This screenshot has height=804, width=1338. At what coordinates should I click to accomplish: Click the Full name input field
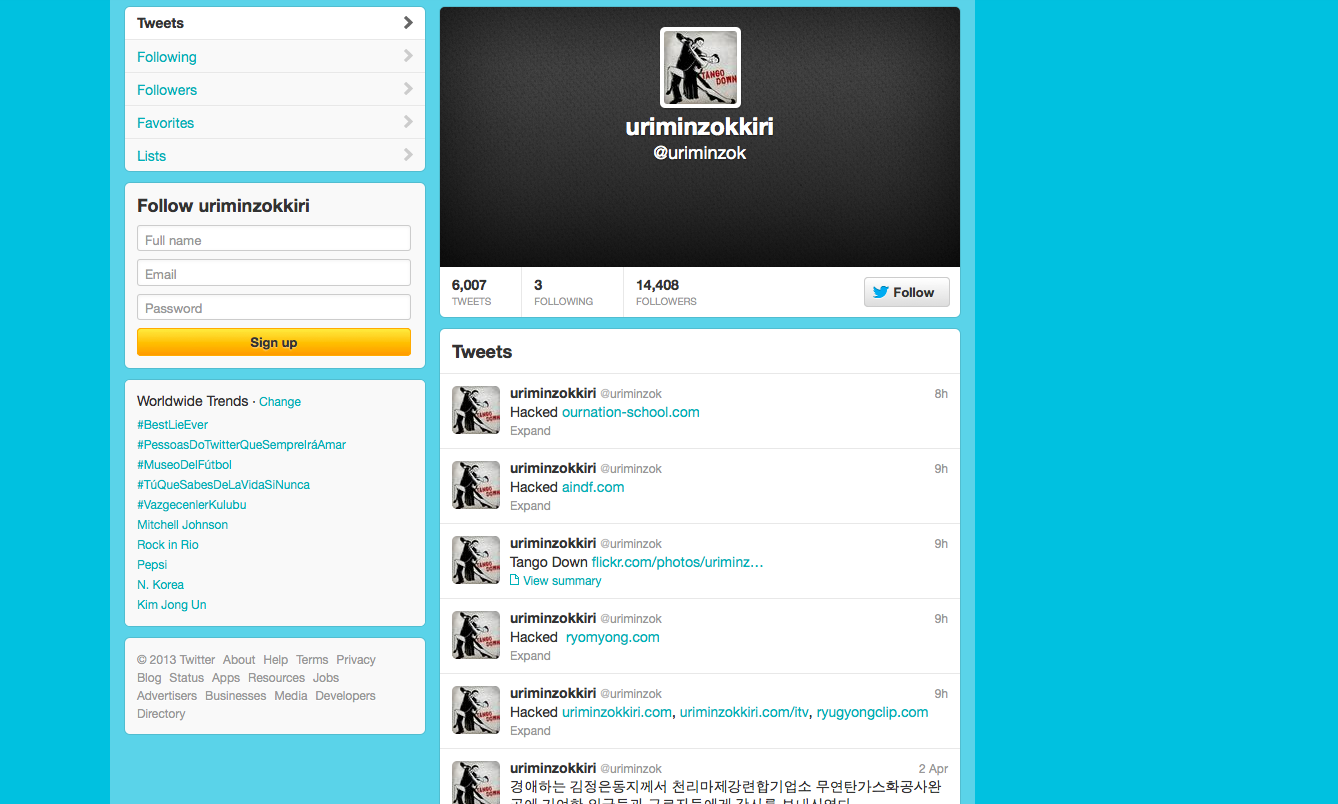pos(274,239)
